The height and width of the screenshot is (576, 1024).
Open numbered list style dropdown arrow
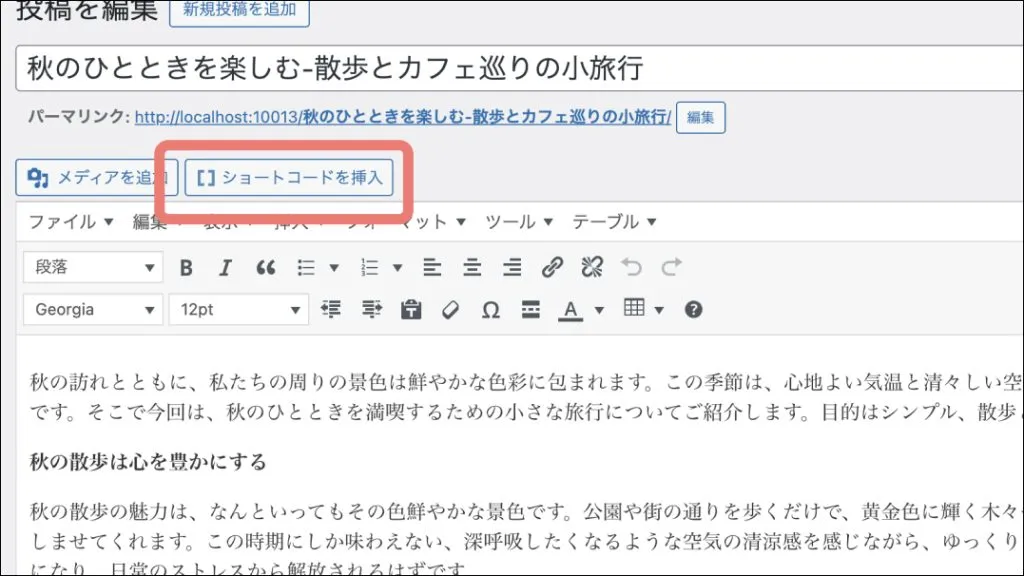[397, 268]
